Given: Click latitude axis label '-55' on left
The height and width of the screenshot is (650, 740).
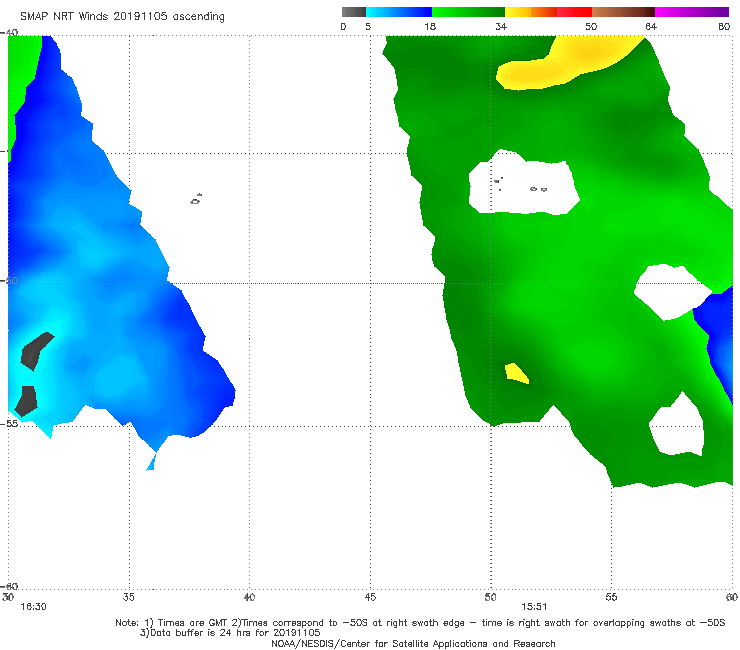Looking at the screenshot, I should pyautogui.click(x=9, y=423).
